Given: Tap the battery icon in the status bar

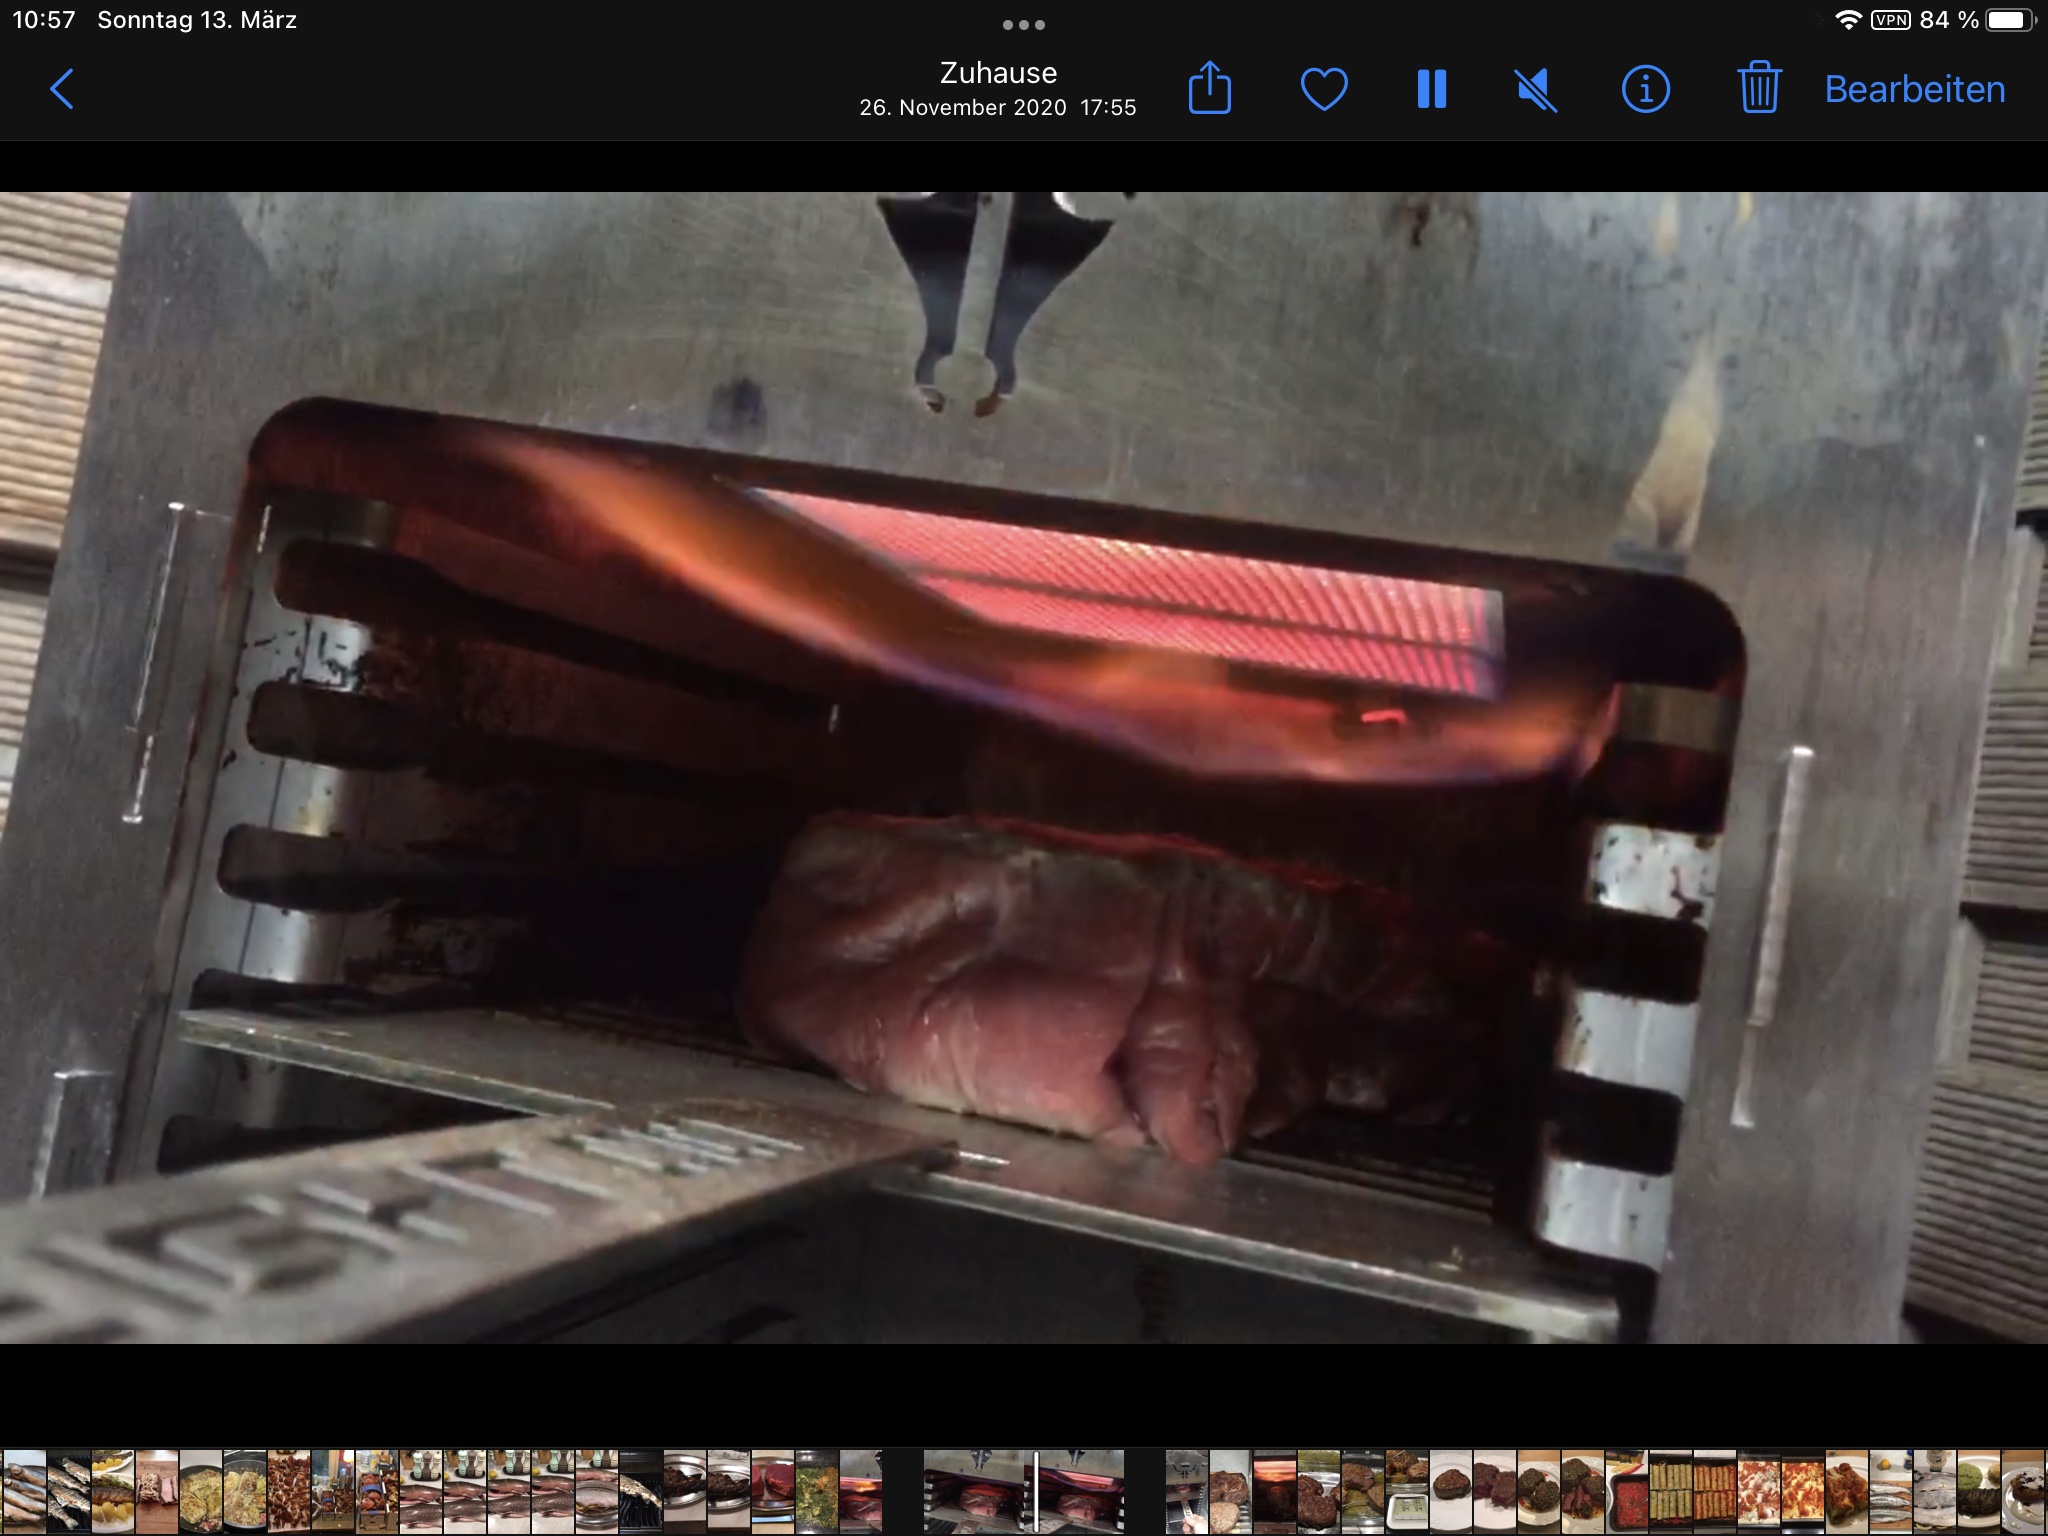Looking at the screenshot, I should tap(2010, 20).
